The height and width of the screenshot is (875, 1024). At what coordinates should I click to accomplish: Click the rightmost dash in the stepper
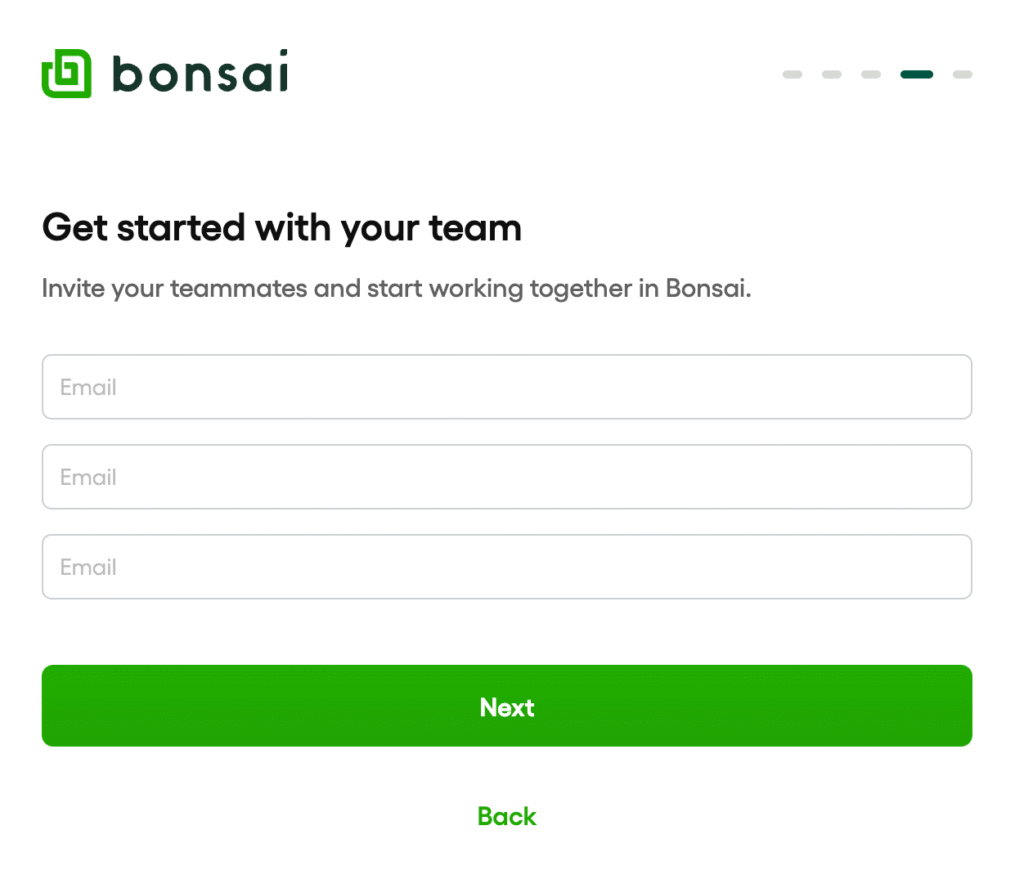(962, 74)
